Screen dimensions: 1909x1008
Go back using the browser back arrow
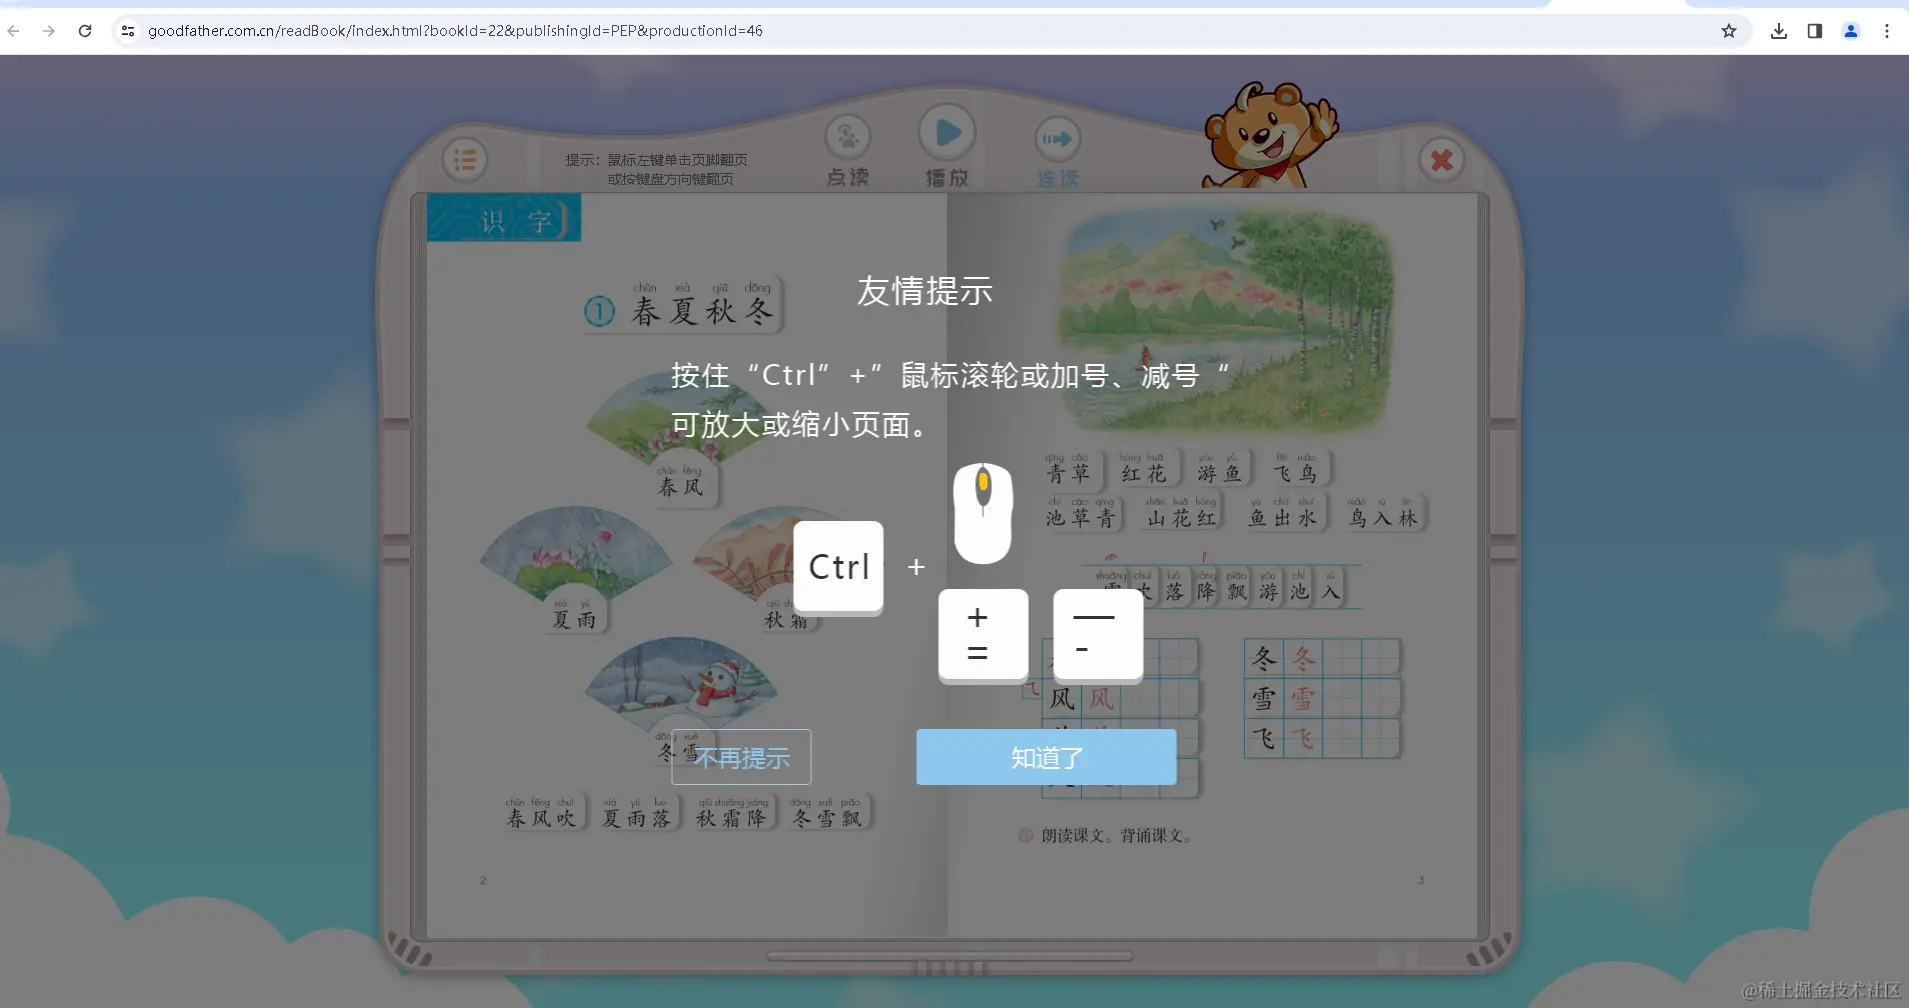(13, 31)
